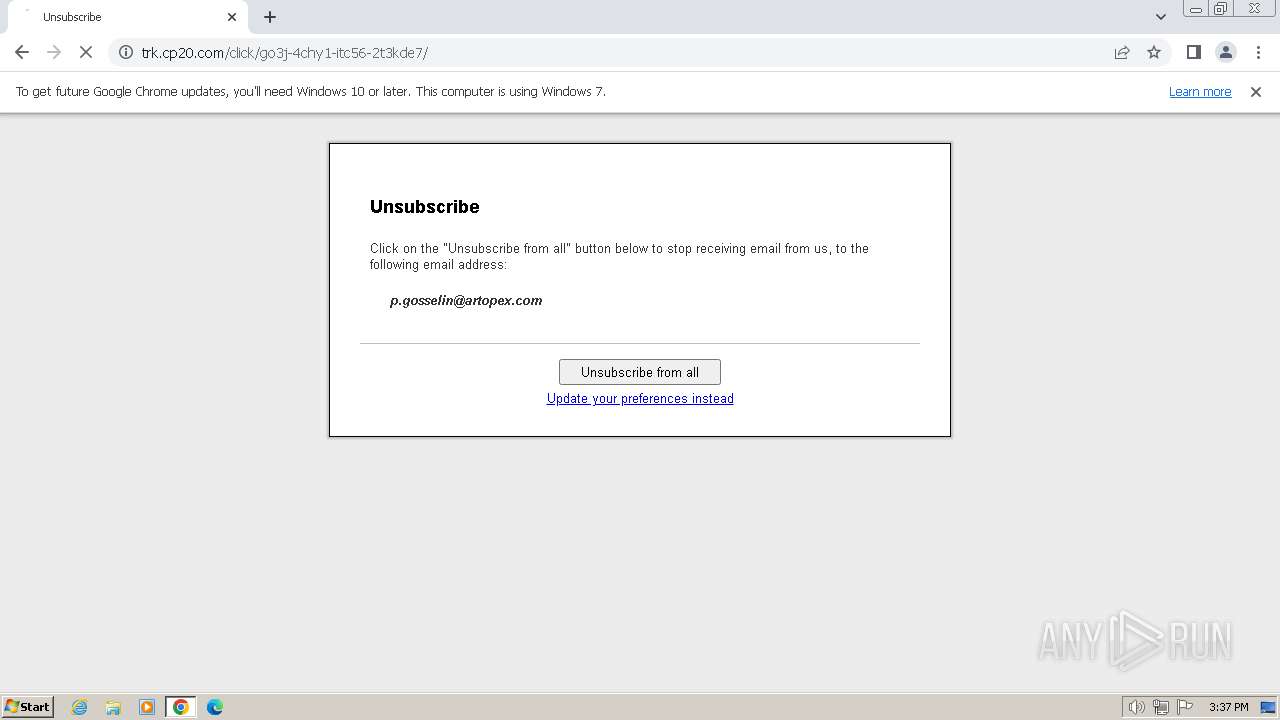The height and width of the screenshot is (720, 1280).
Task: Share this page icon
Action: 1122,52
